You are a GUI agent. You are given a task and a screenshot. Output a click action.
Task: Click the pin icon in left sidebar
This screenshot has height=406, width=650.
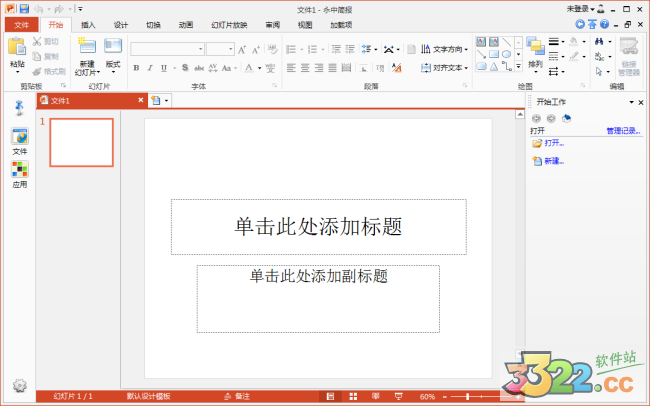(19, 108)
